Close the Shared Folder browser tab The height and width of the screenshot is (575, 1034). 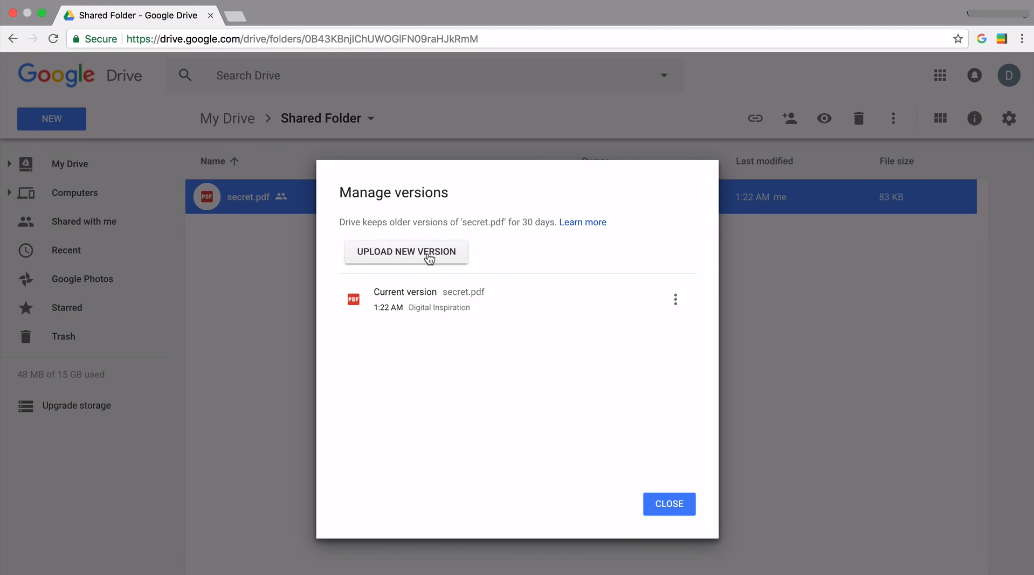tap(210, 15)
